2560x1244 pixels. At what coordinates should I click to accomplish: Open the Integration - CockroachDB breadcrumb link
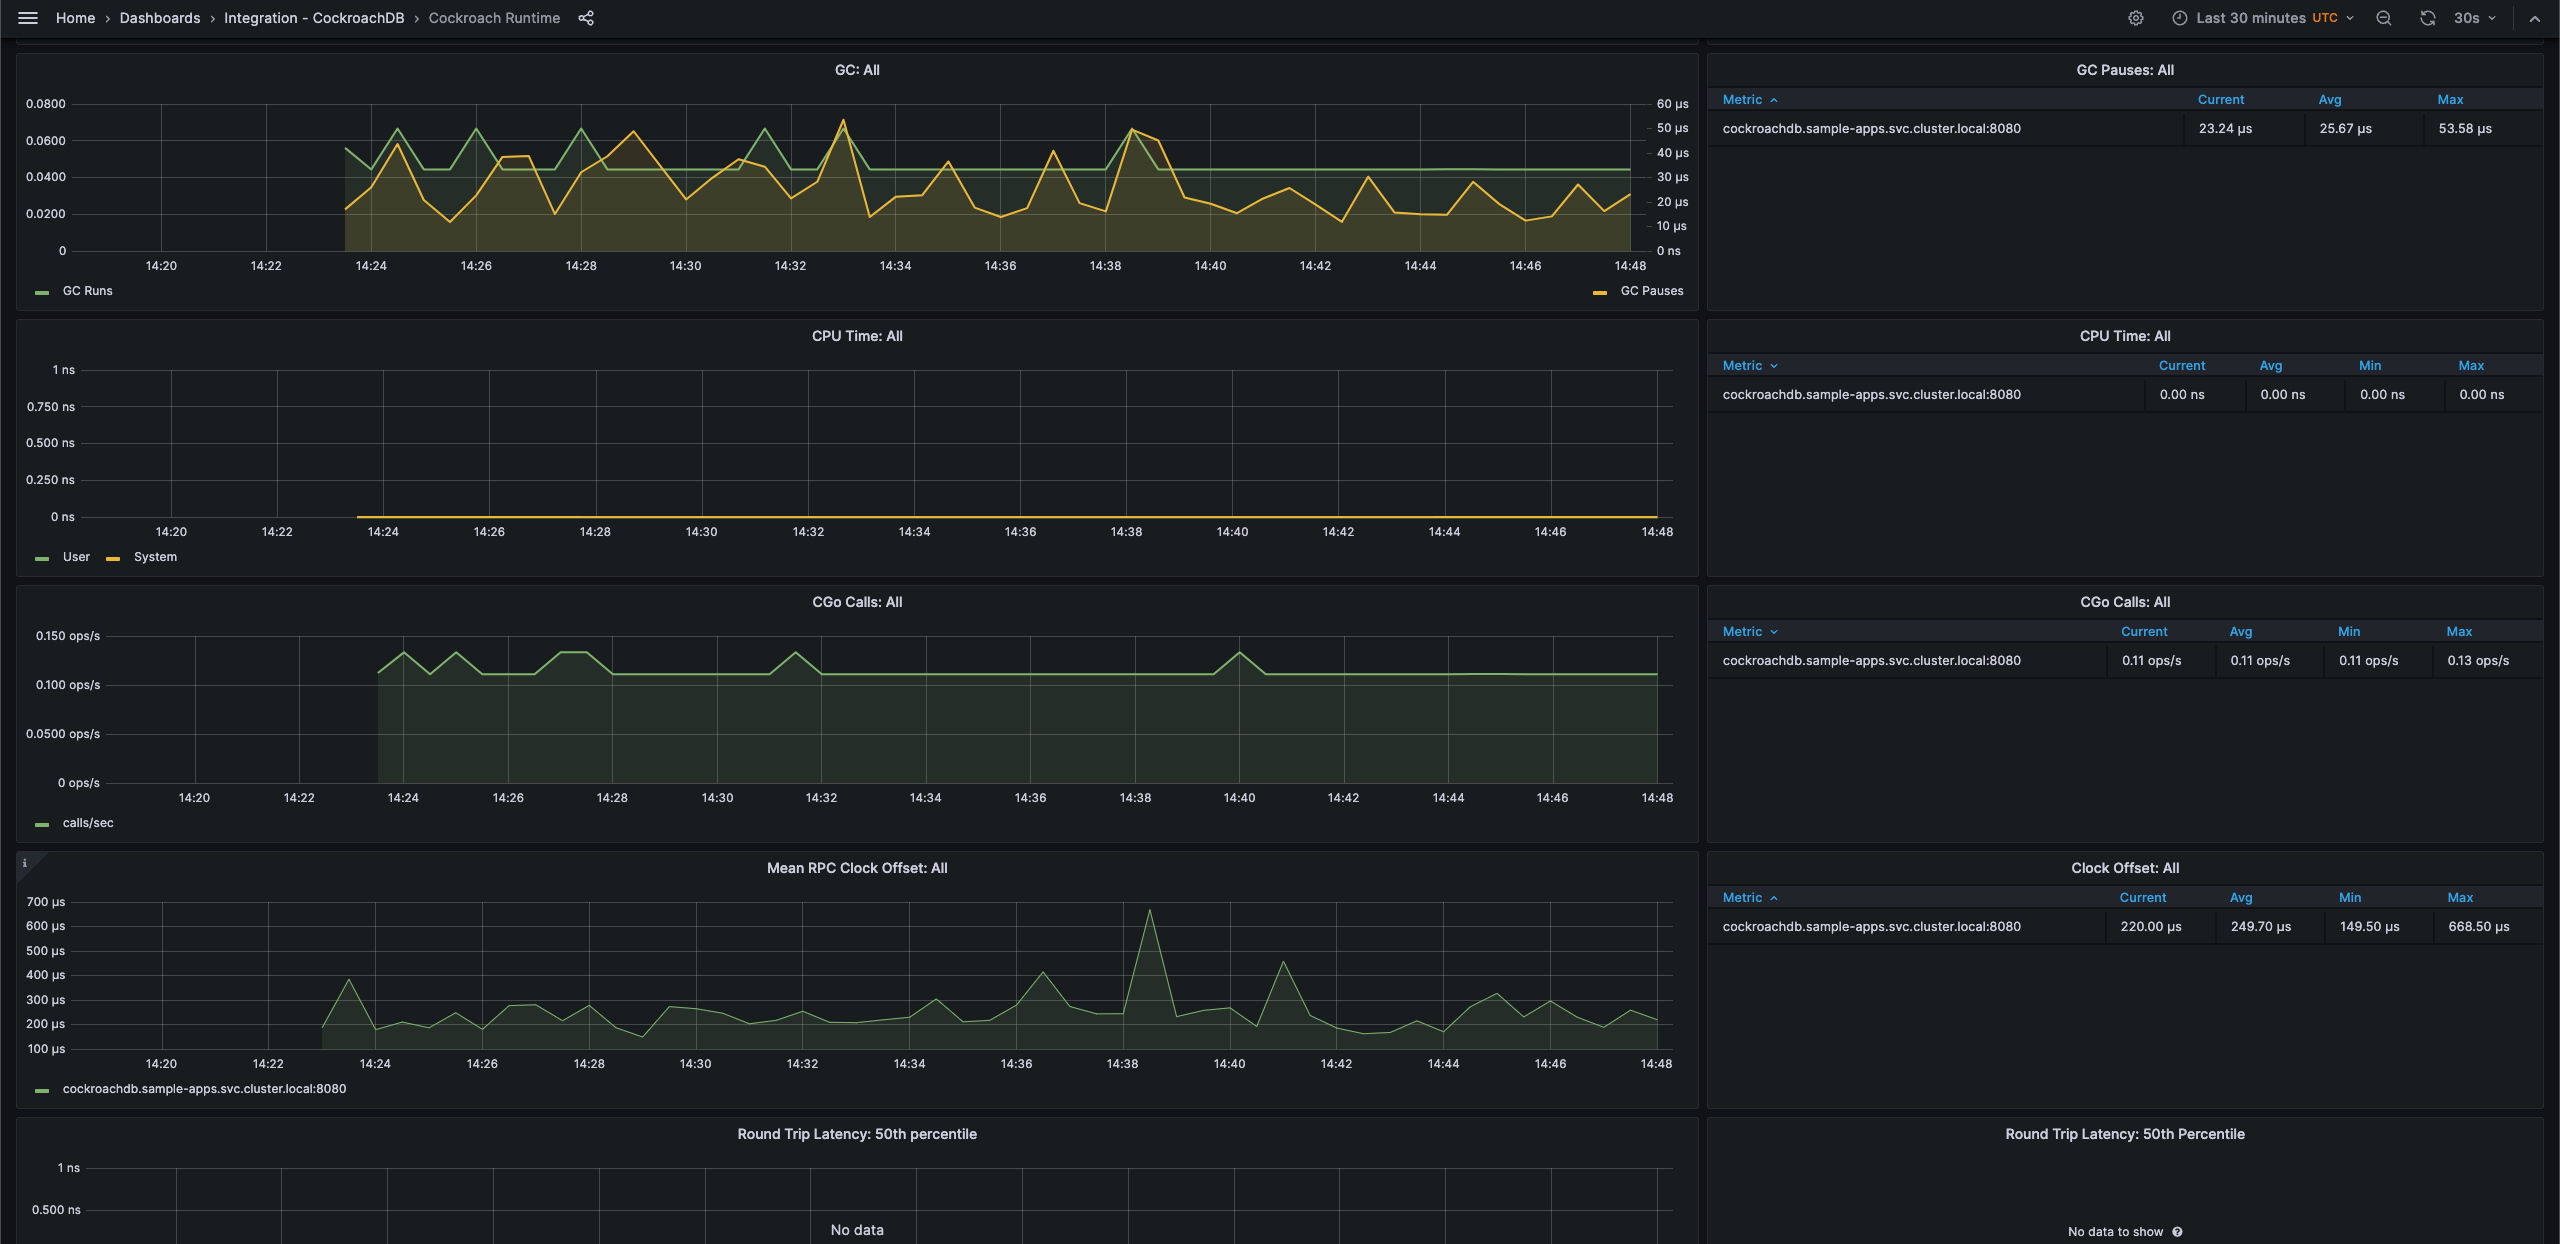click(x=314, y=17)
